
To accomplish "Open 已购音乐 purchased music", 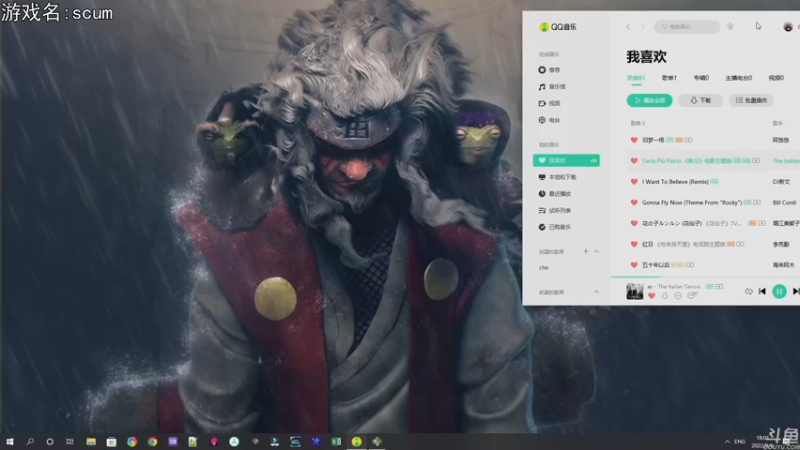I will tap(555, 227).
